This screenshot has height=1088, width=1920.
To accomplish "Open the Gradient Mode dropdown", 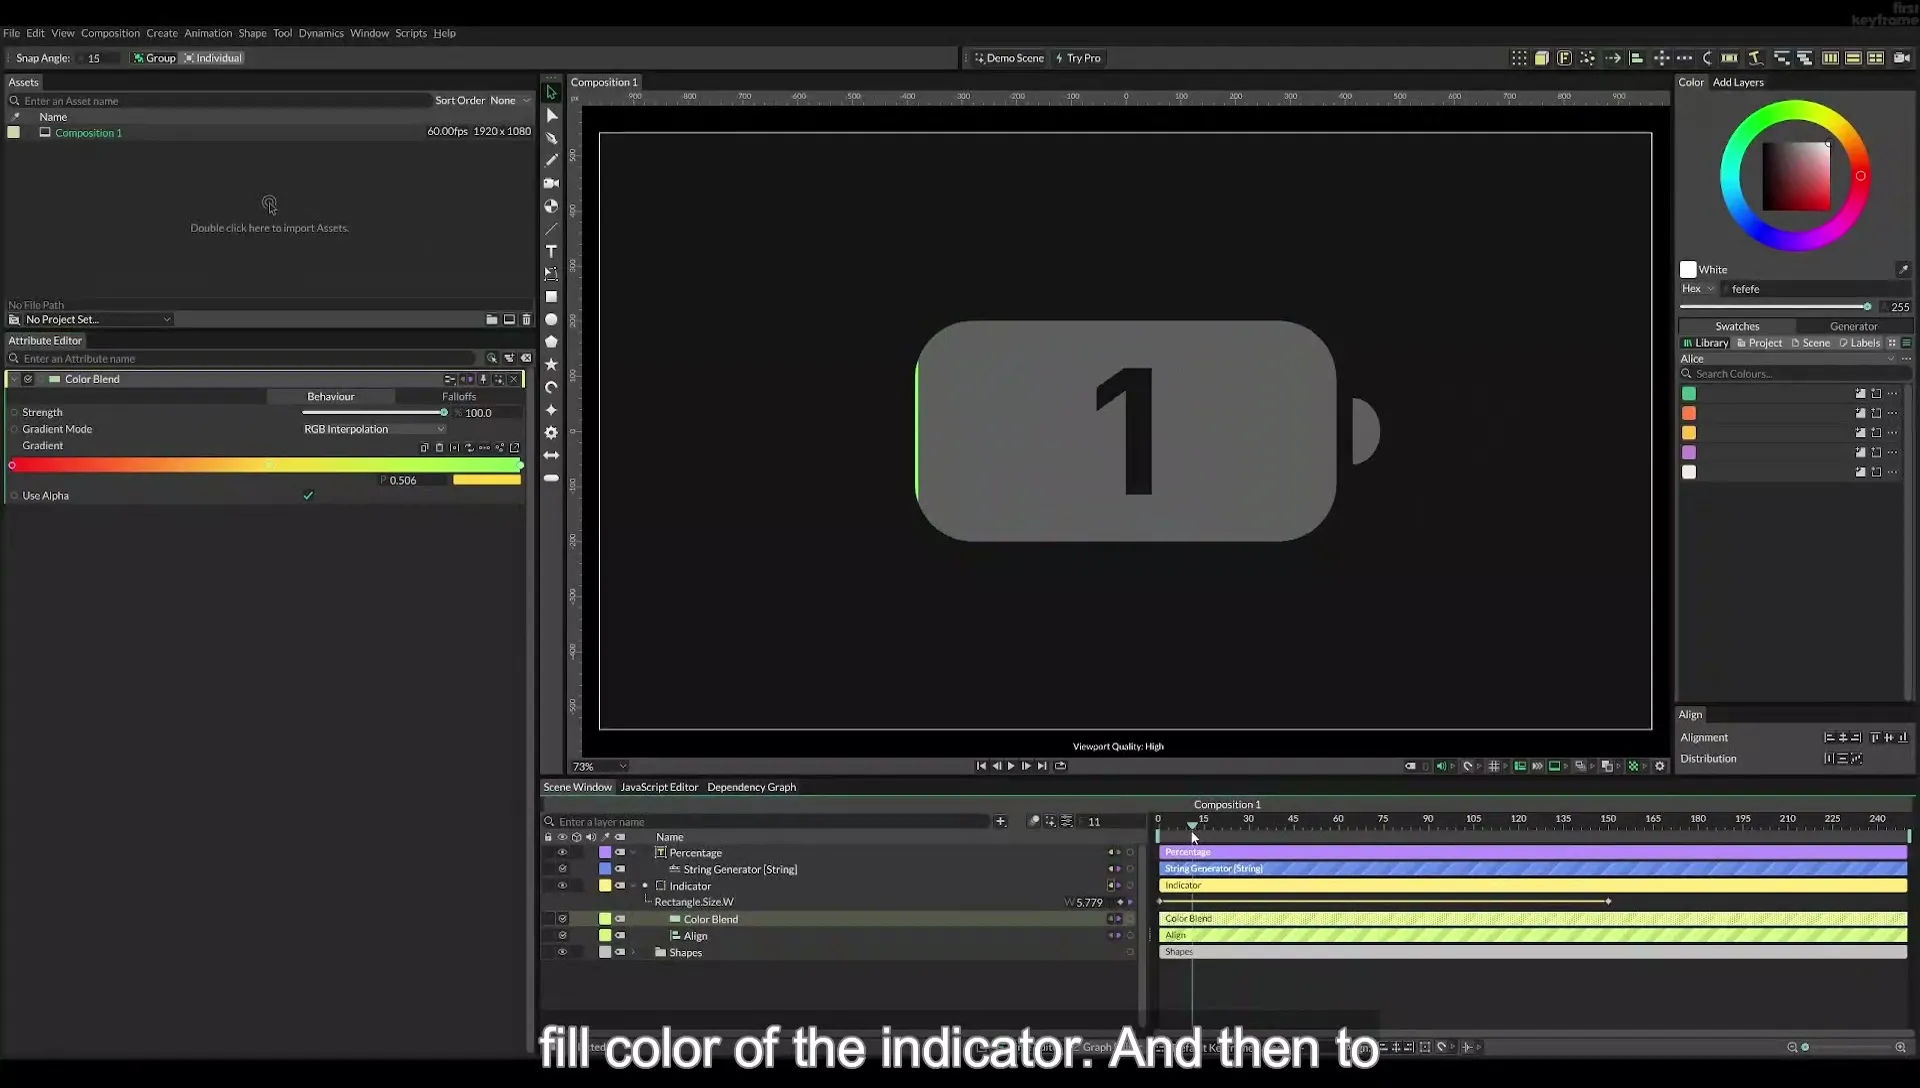I will pyautogui.click(x=374, y=429).
